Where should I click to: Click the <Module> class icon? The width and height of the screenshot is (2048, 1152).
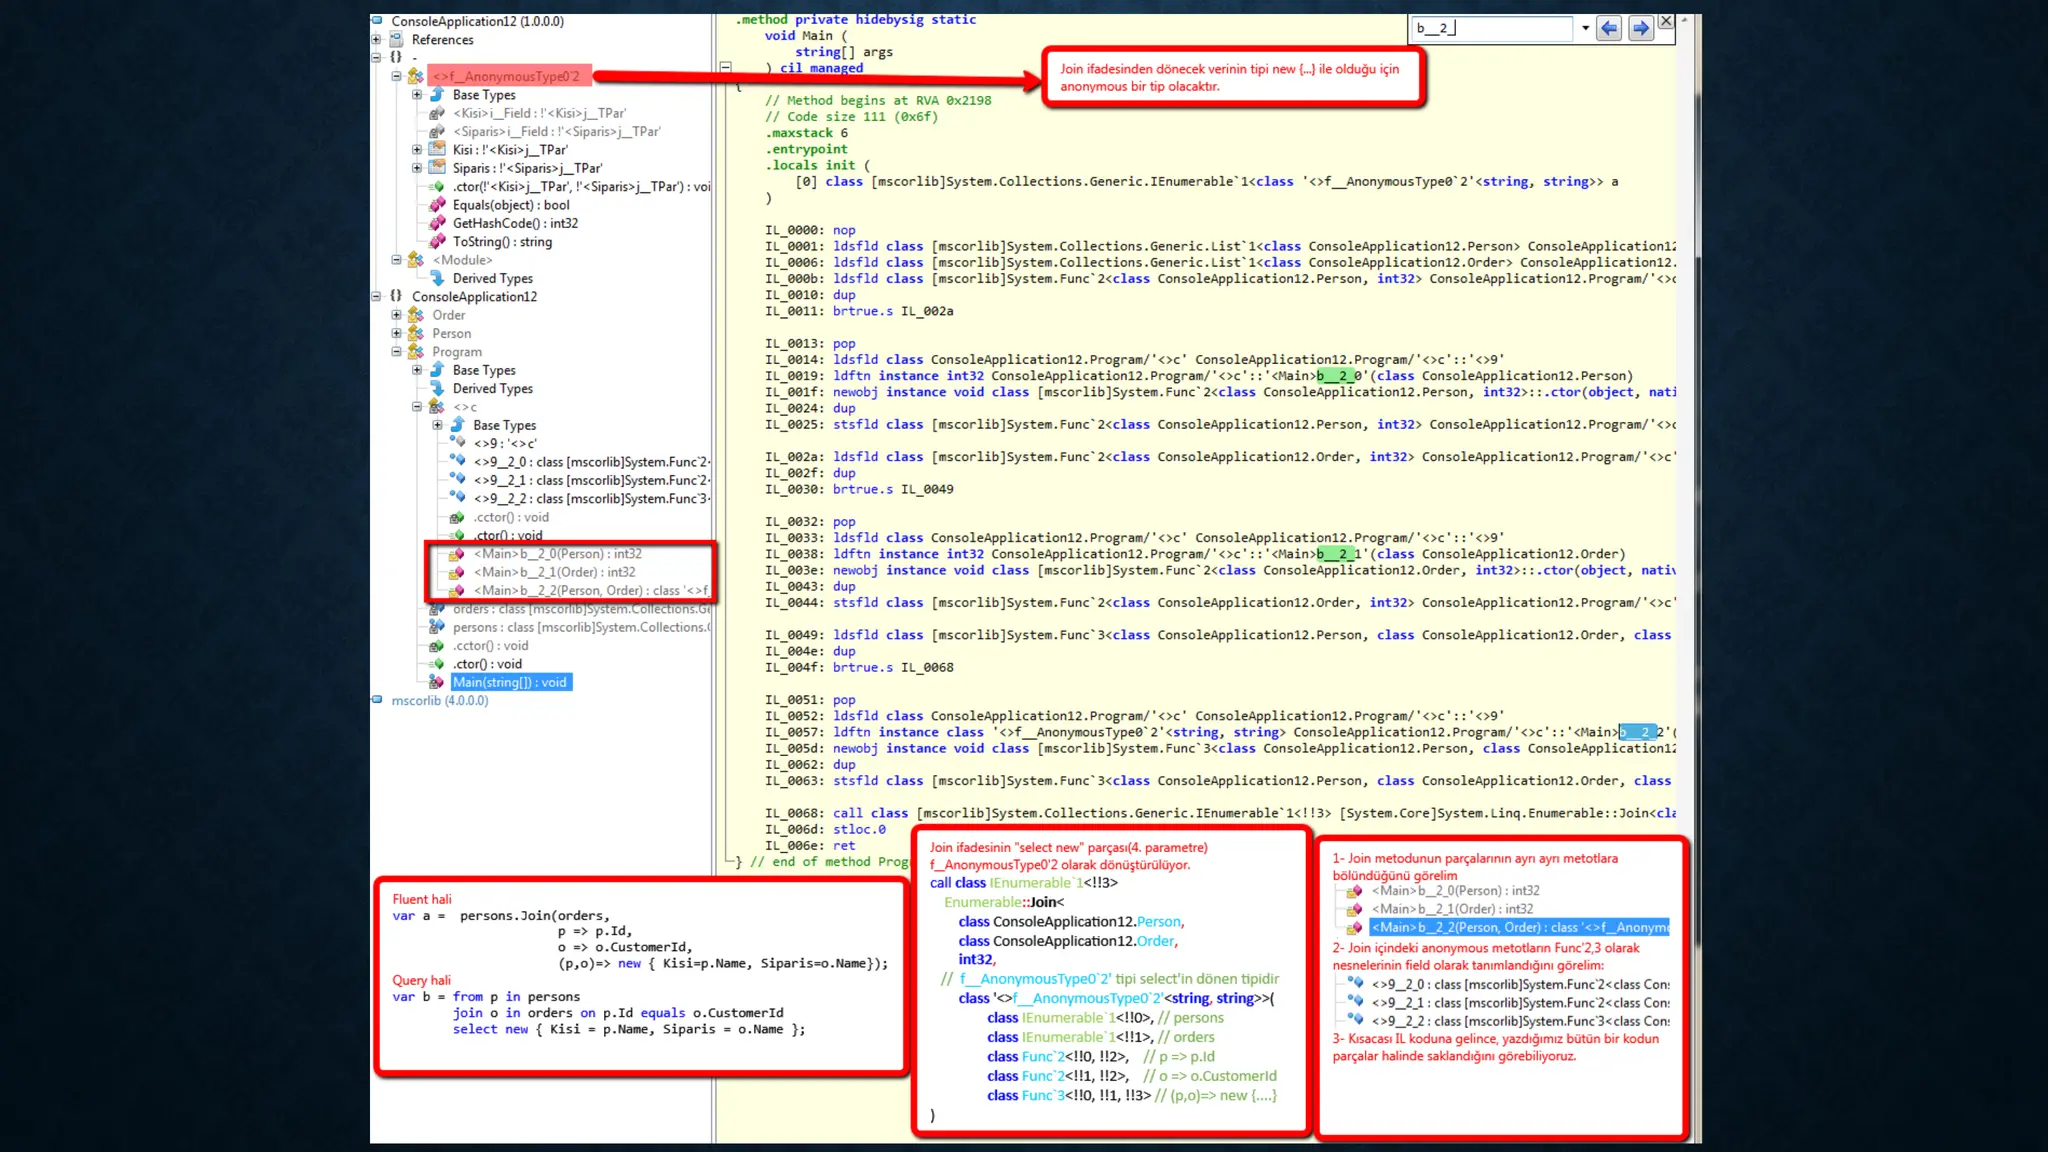click(416, 260)
